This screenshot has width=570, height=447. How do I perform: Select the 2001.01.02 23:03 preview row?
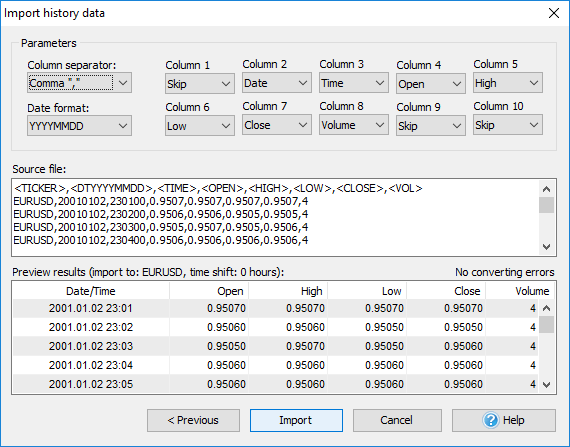coord(275,346)
